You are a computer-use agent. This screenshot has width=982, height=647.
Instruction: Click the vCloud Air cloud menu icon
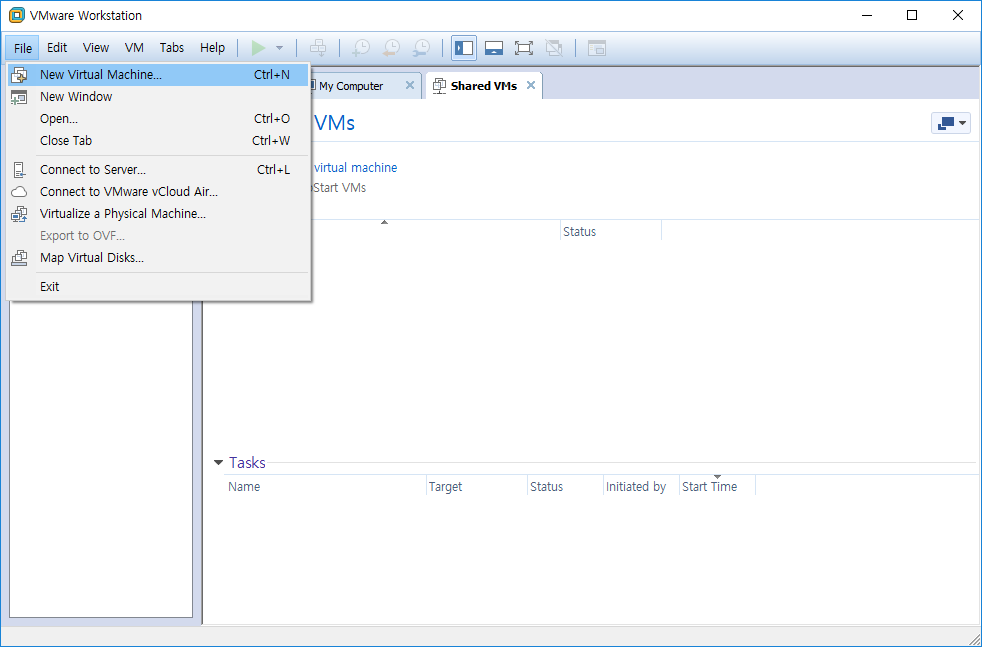(x=19, y=192)
